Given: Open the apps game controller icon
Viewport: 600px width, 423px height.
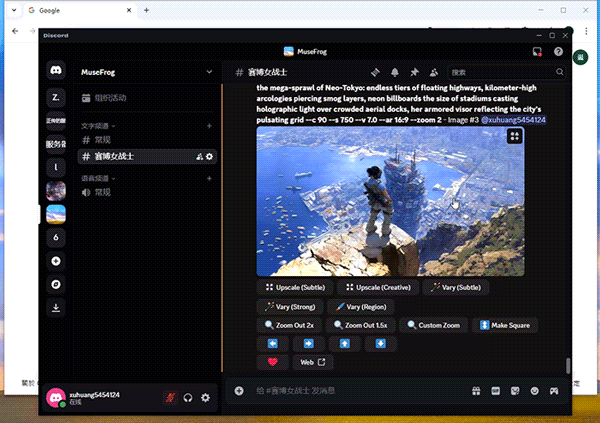Looking at the screenshot, I should pos(554,391).
